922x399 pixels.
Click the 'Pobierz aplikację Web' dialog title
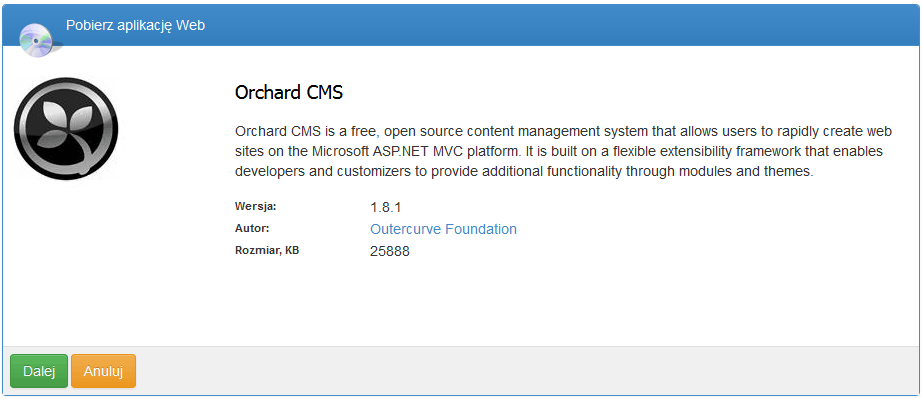pyautogui.click(x=135, y=25)
